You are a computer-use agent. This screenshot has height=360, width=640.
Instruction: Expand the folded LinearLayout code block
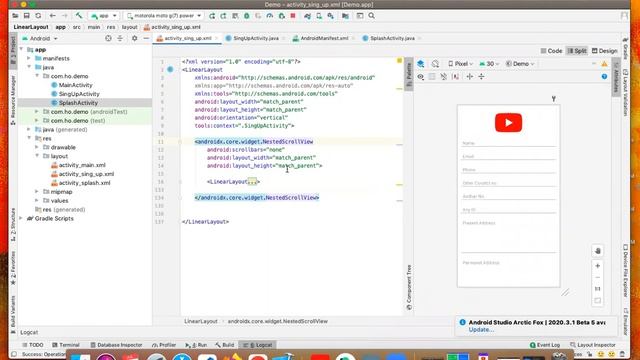pyautogui.click(x=252, y=182)
